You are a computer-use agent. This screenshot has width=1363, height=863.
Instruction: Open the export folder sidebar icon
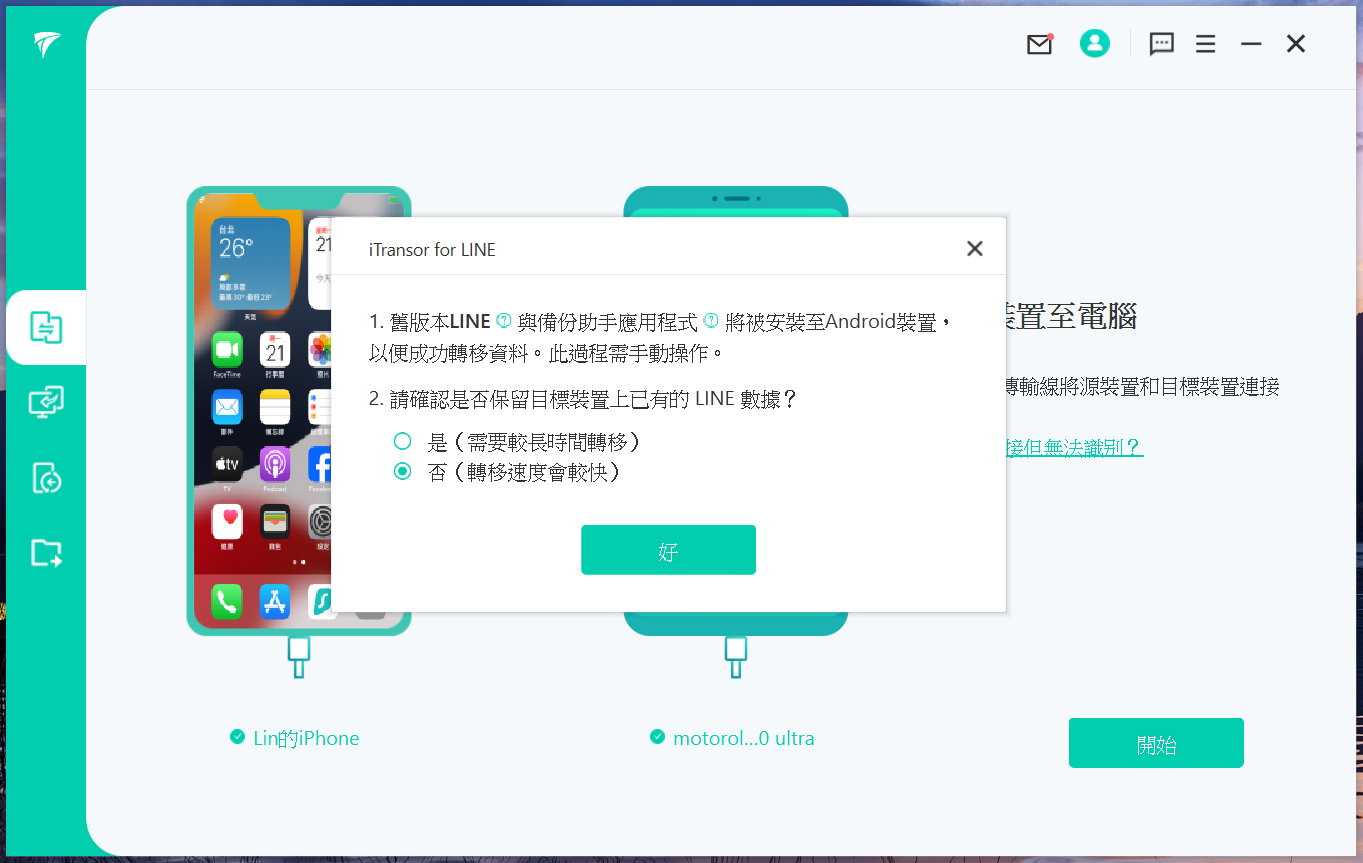point(46,552)
